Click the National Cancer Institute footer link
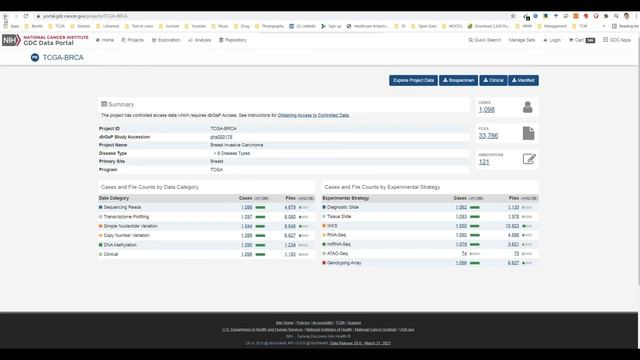This screenshot has width=640, height=360. point(376,330)
